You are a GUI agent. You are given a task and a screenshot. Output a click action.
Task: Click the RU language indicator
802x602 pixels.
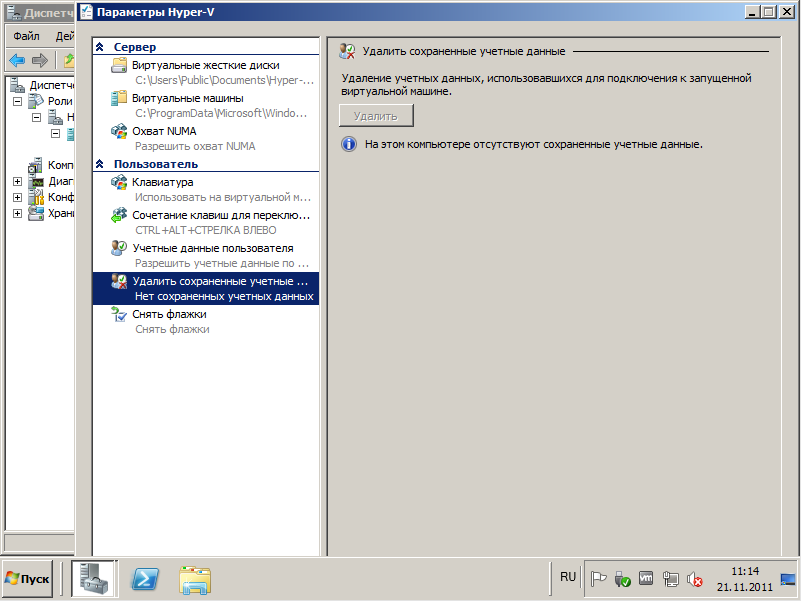(x=568, y=577)
